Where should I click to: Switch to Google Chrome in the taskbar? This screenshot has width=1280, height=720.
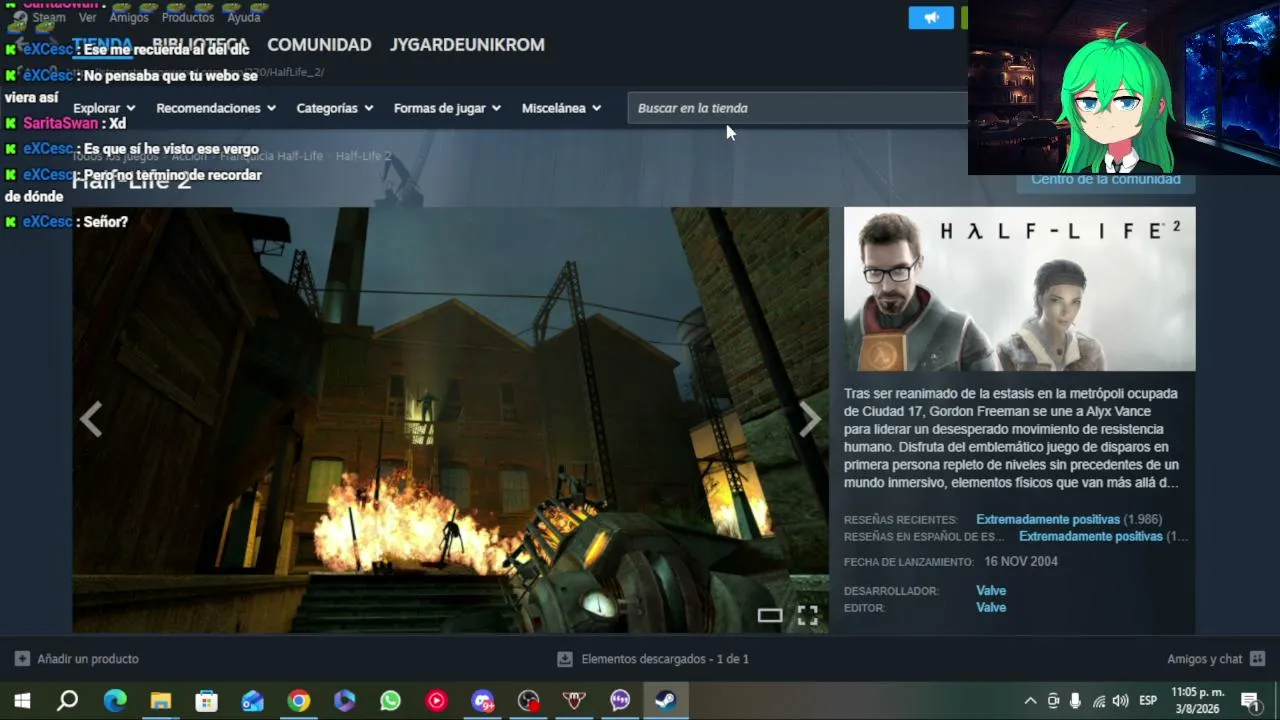point(299,701)
